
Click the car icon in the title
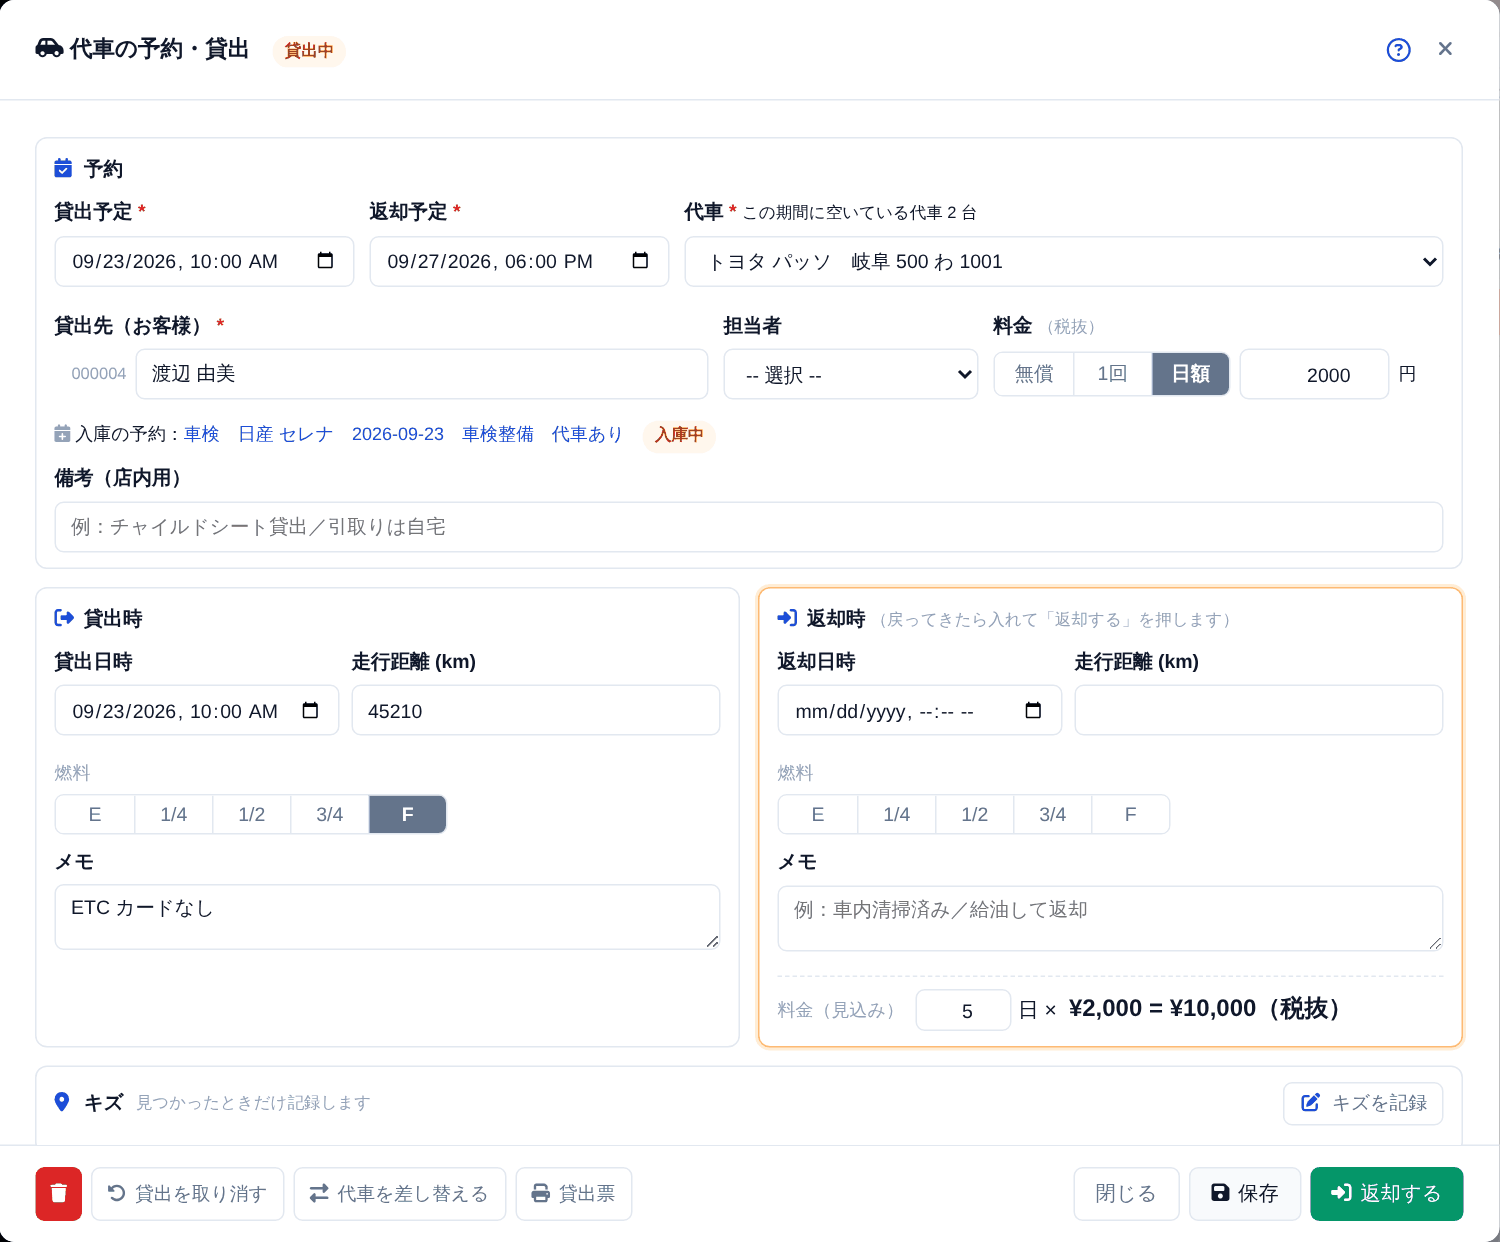49,48
